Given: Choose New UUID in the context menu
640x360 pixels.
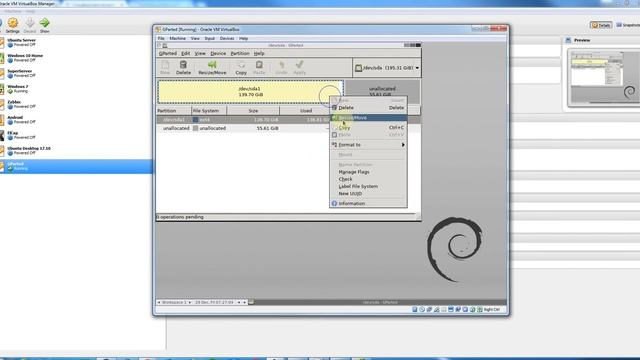Looking at the screenshot, I should pos(368,194).
